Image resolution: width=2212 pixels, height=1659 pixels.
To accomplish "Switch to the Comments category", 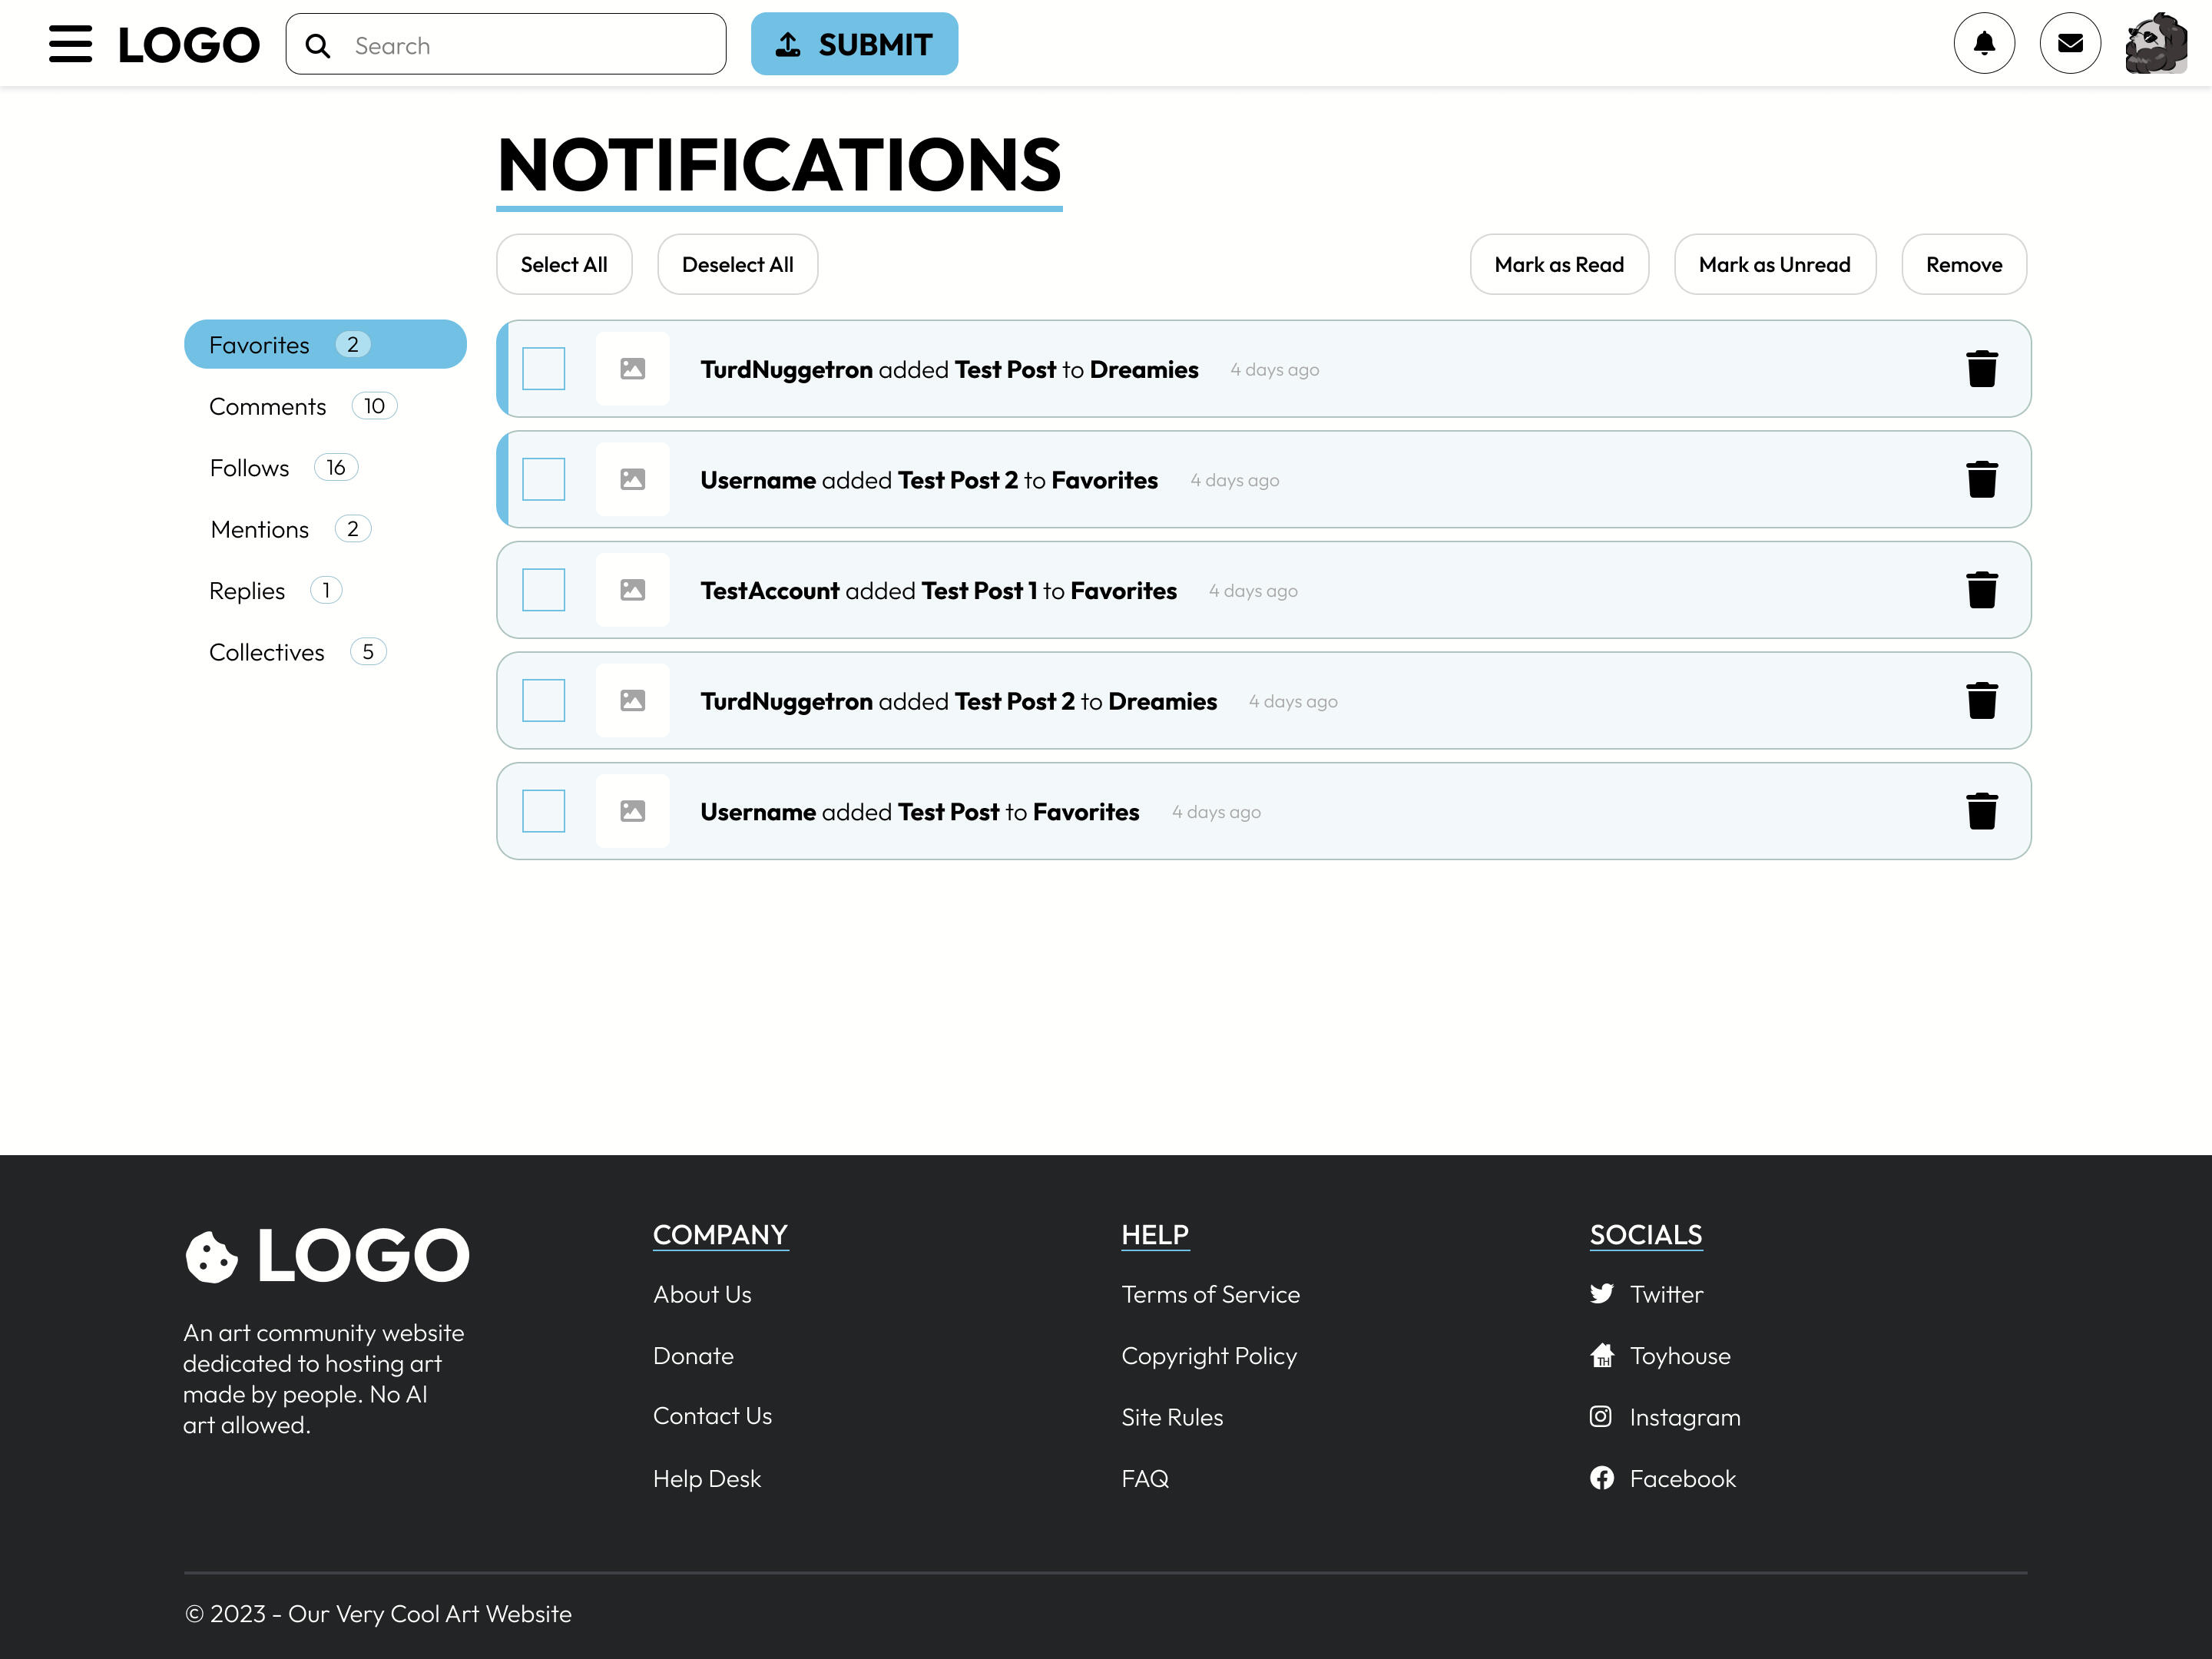I will click(x=268, y=406).
